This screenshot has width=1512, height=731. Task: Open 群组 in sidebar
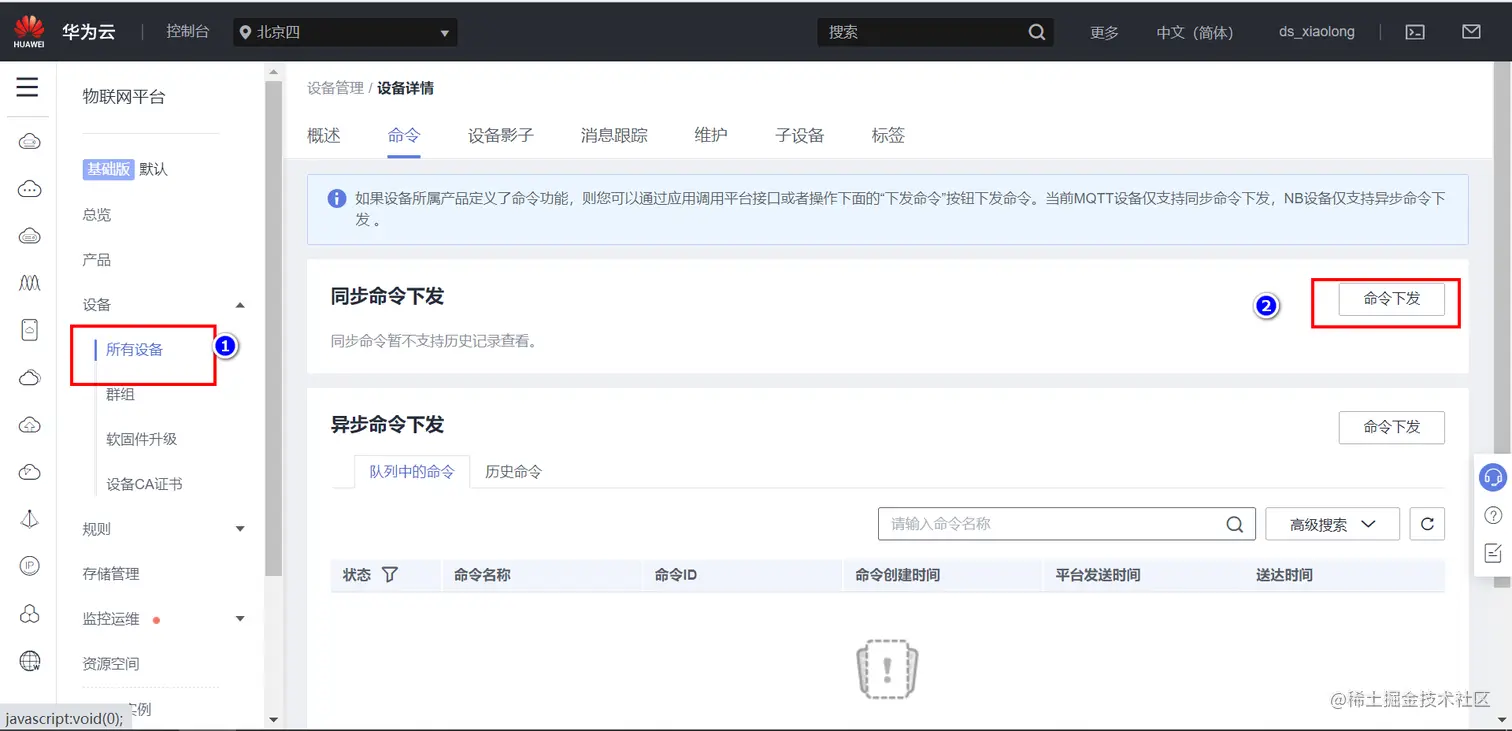click(x=121, y=395)
